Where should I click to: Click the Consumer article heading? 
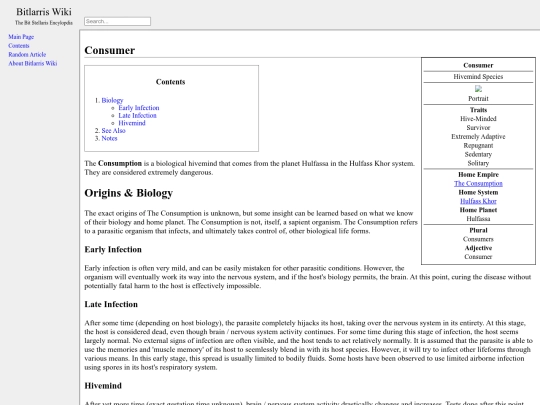(x=110, y=50)
